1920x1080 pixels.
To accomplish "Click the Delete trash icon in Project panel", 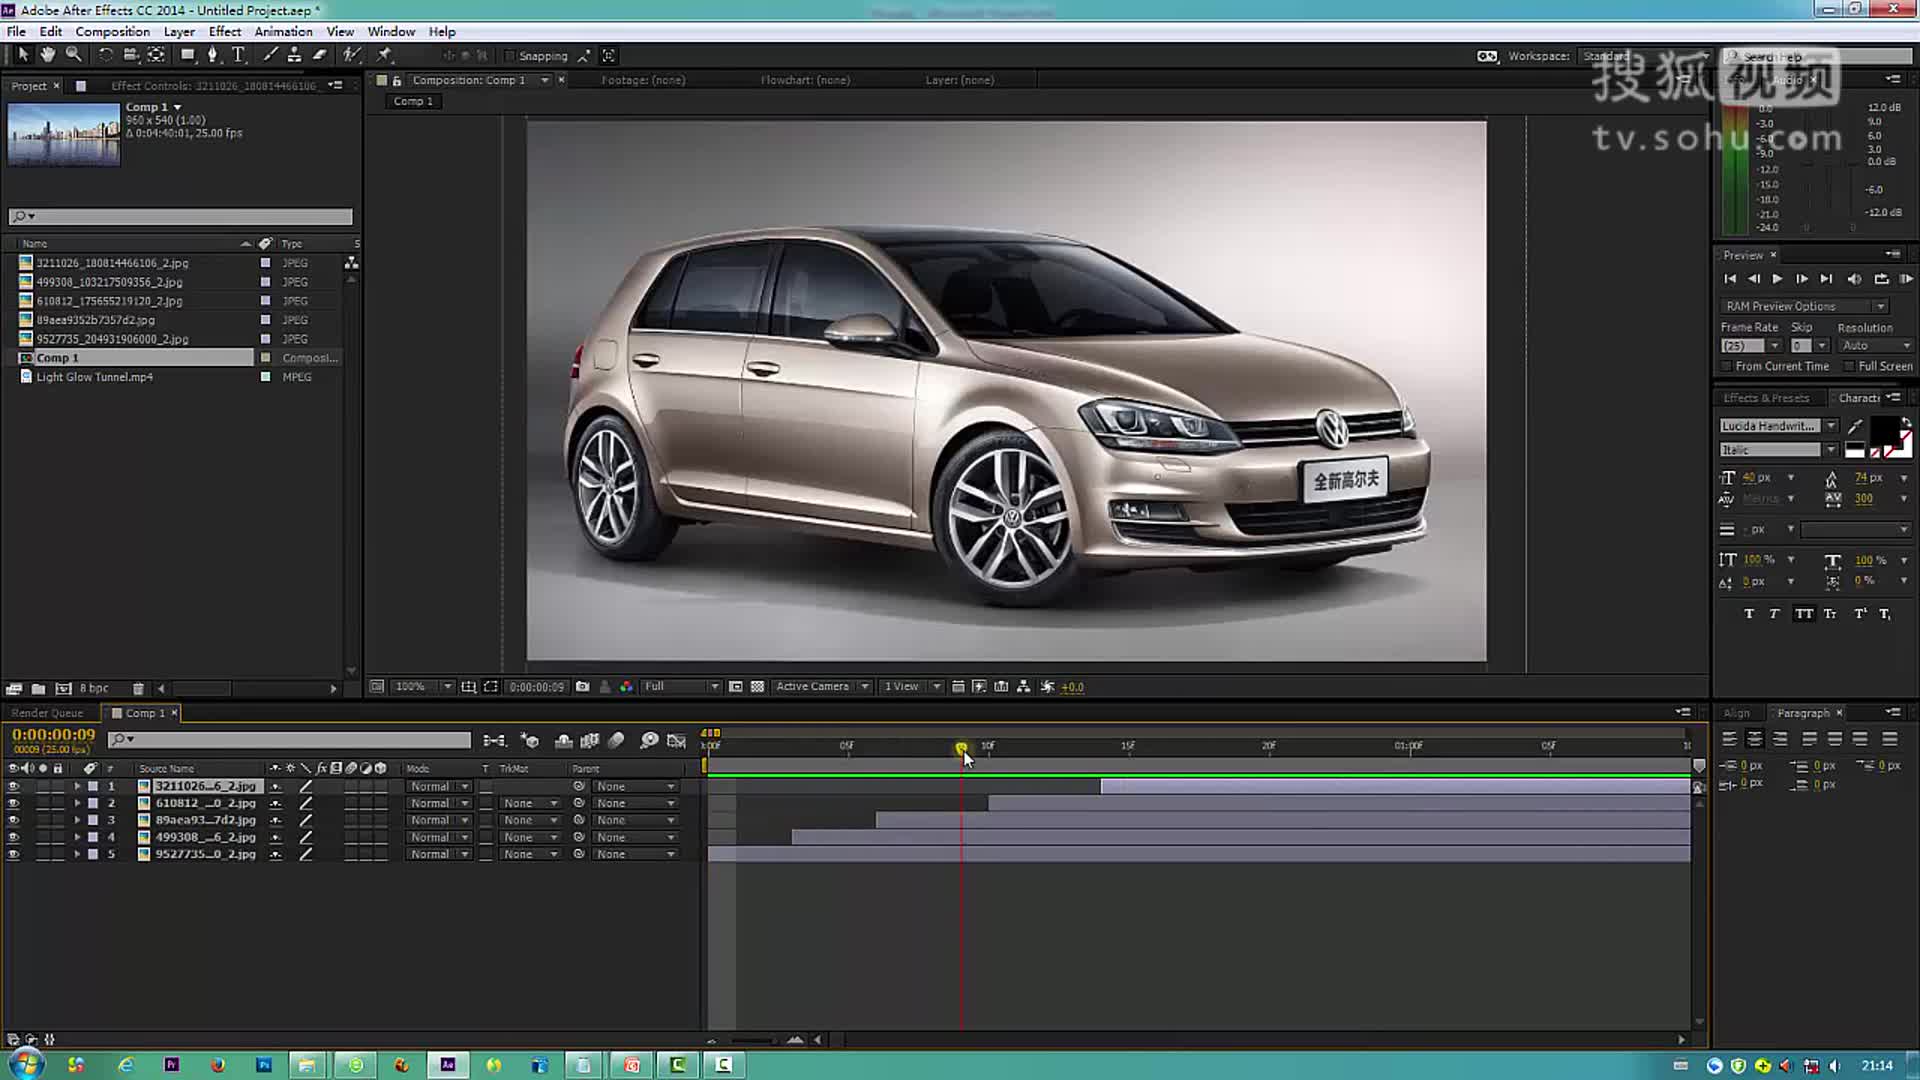I will coord(138,689).
